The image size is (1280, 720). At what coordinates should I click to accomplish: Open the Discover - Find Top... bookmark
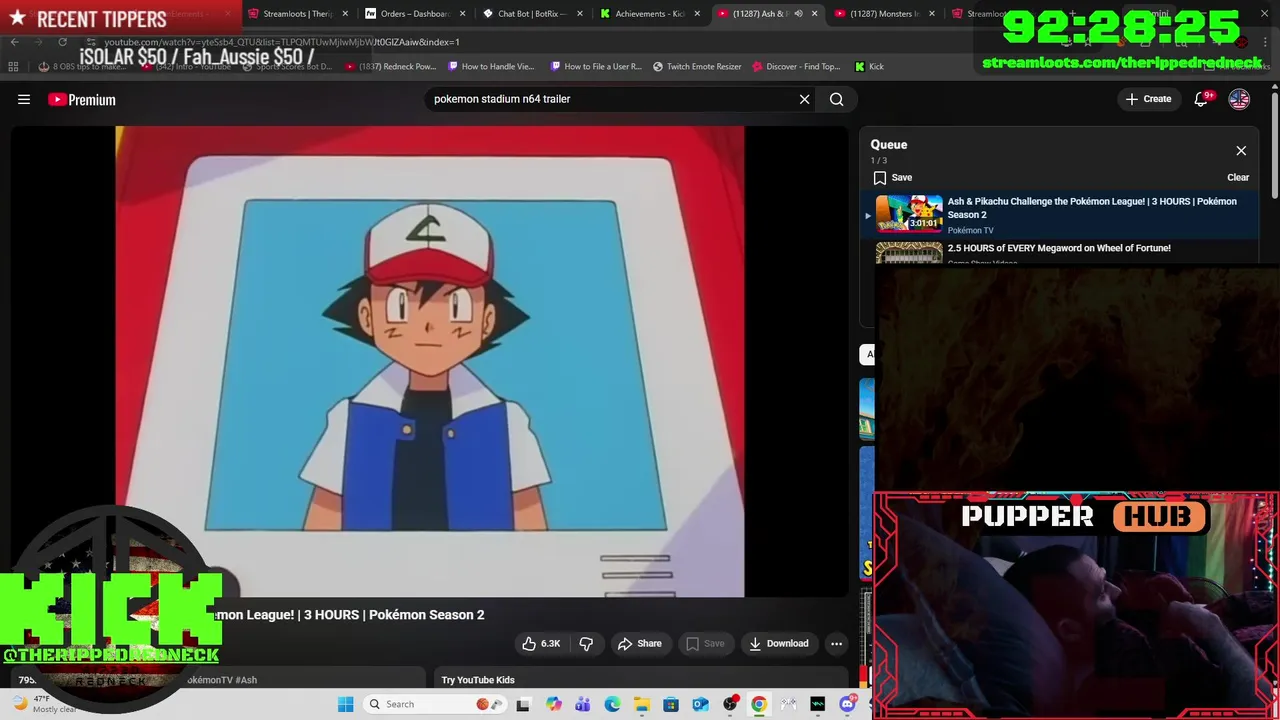[796, 66]
